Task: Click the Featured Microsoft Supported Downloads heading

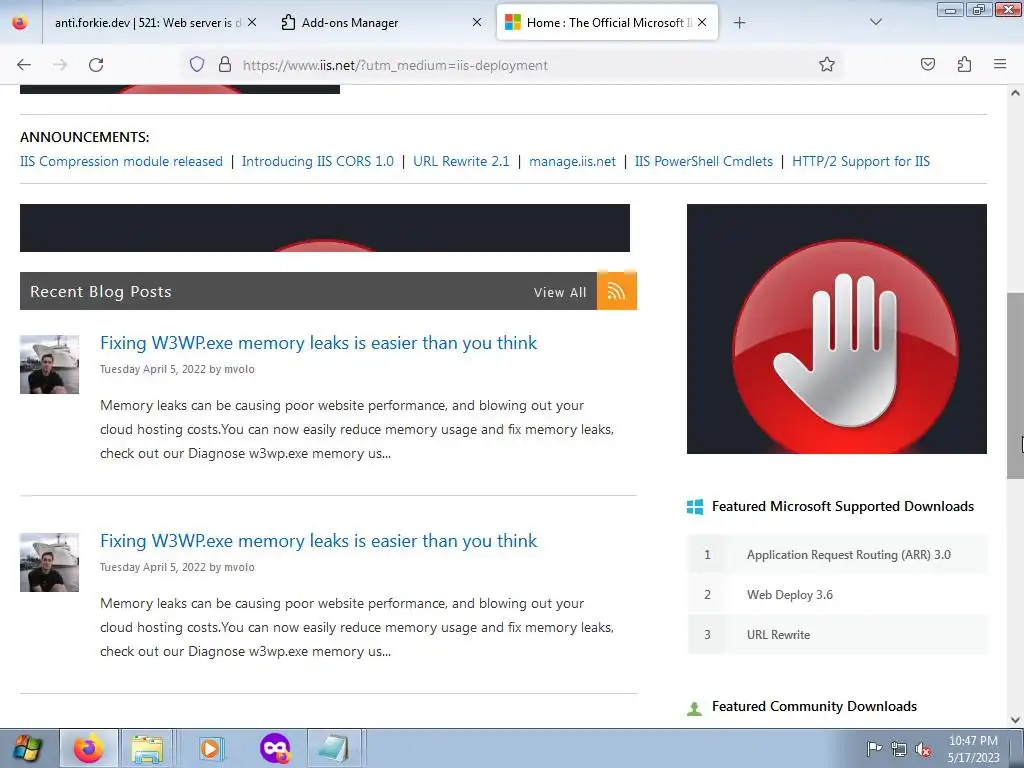Action: (x=842, y=507)
